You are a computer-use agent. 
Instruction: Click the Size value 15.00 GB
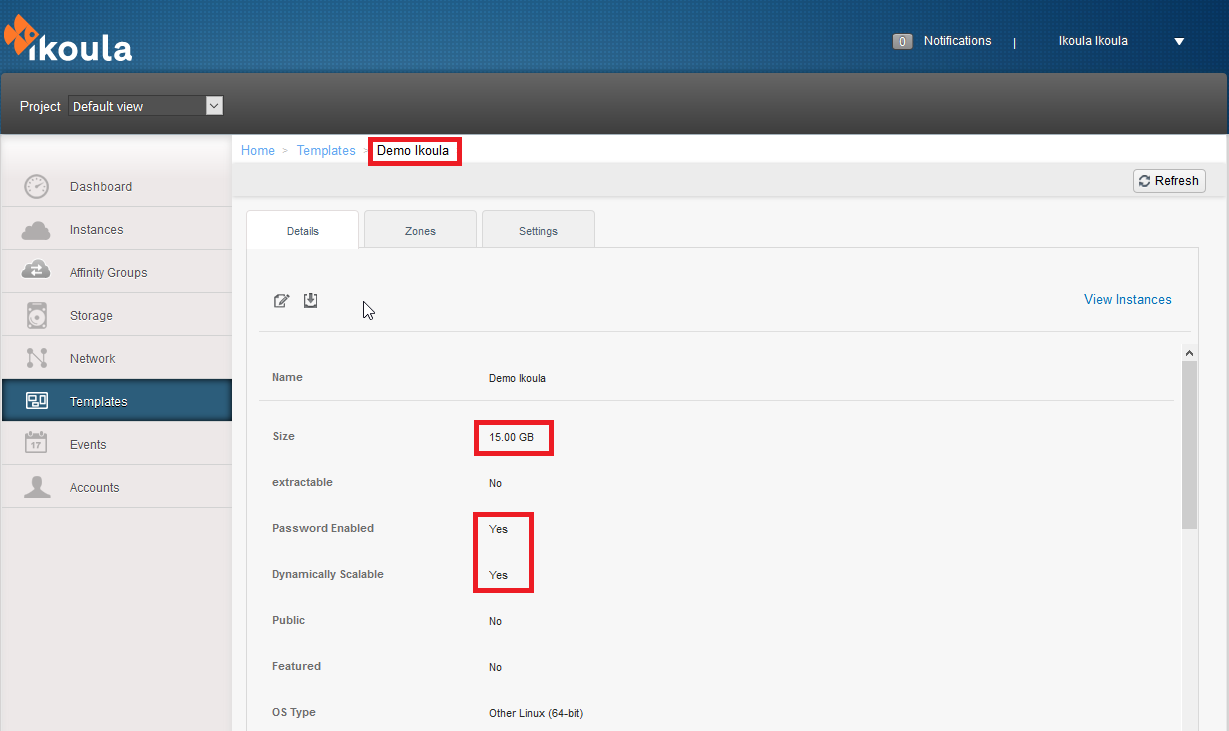pyautogui.click(x=511, y=438)
